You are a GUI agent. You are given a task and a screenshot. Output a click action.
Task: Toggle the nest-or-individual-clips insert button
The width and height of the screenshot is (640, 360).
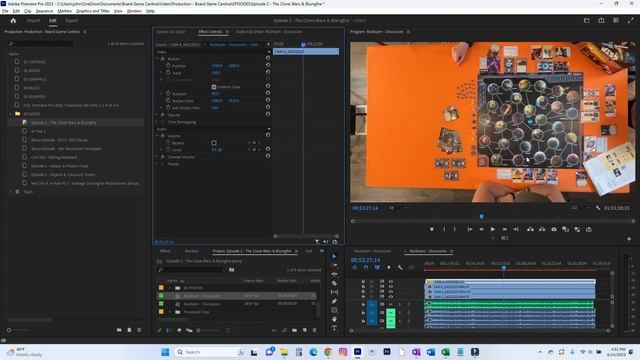tap(354, 267)
